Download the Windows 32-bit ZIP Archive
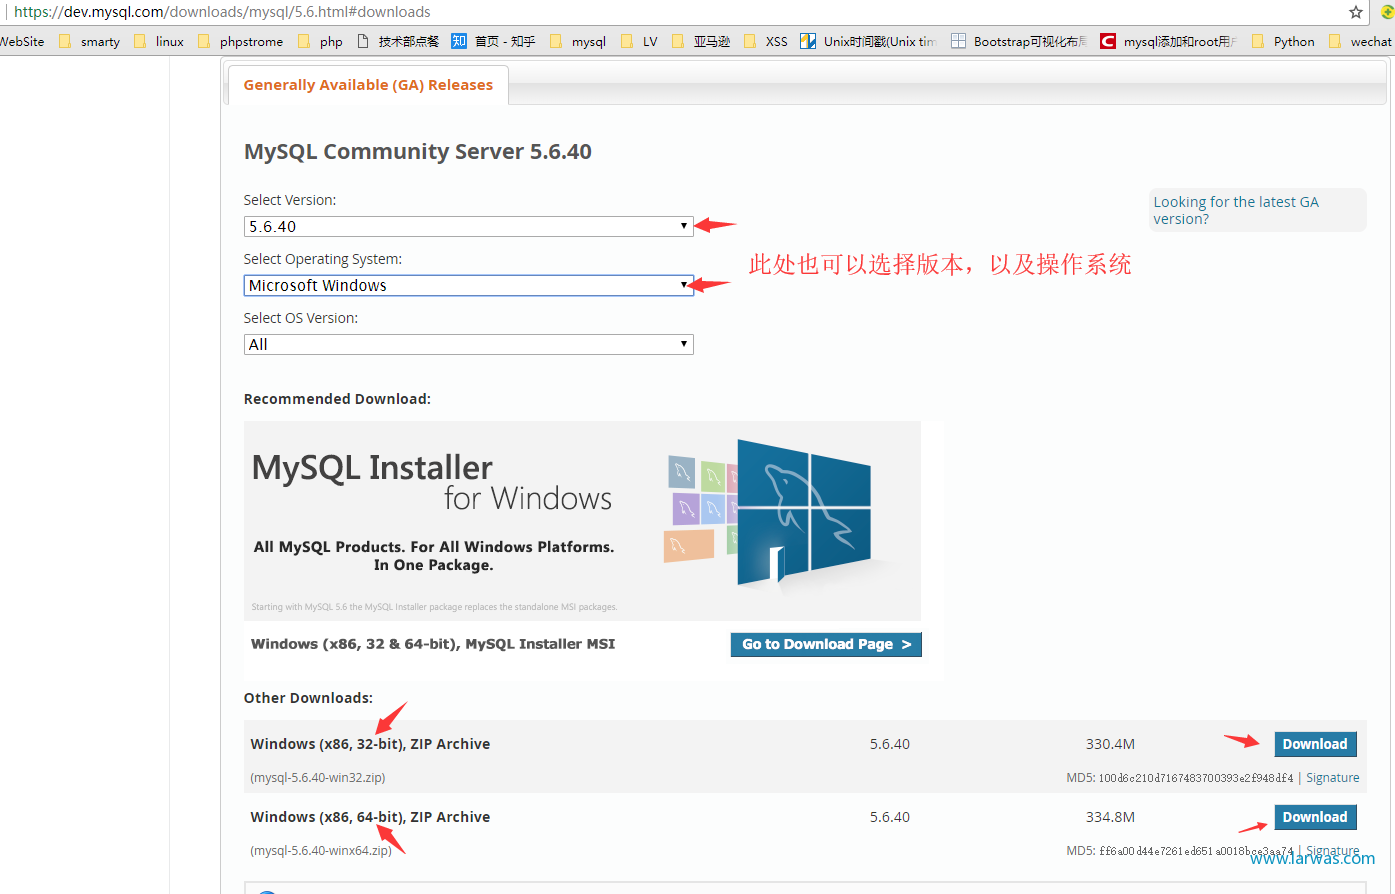1395x894 pixels. (1315, 744)
